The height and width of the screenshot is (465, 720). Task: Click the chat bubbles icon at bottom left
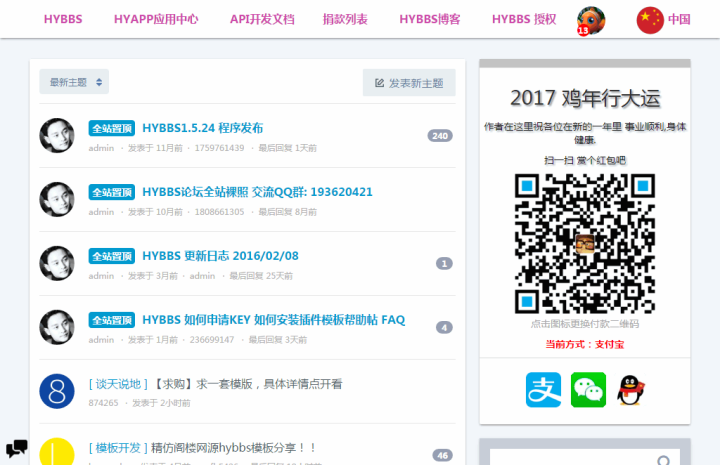pyautogui.click(x=17, y=448)
